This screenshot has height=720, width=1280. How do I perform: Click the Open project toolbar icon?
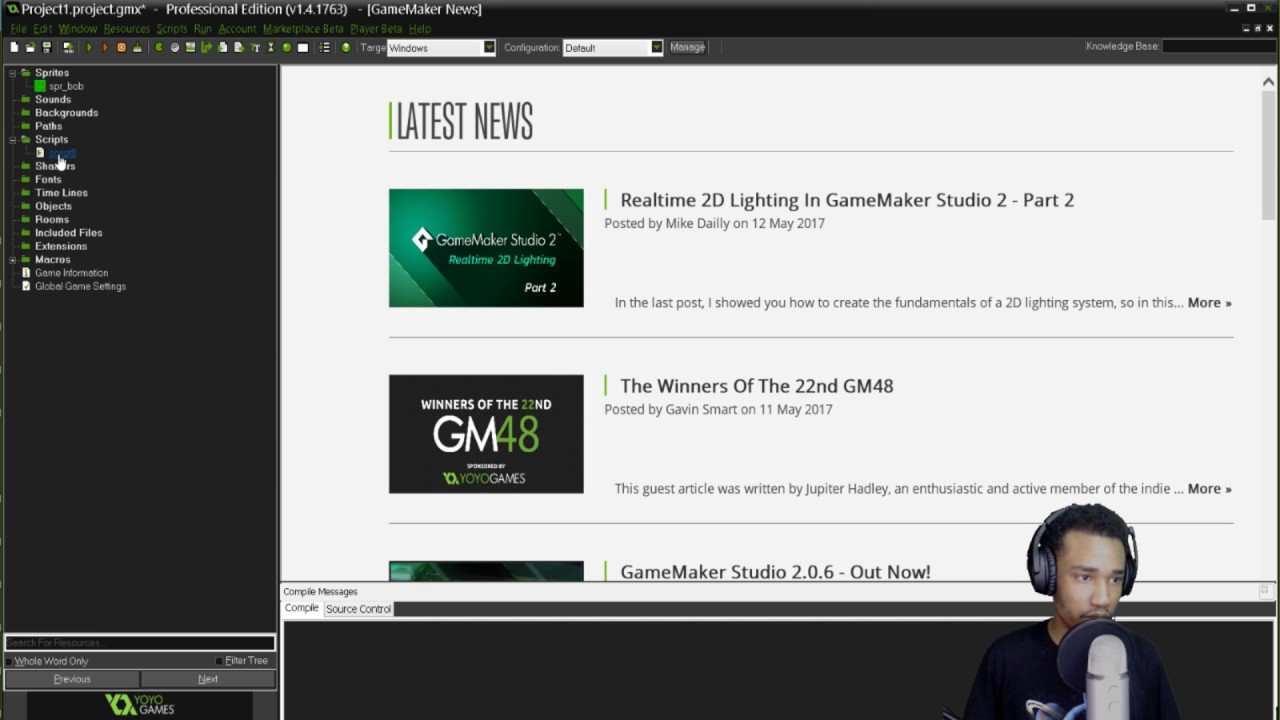coord(30,47)
